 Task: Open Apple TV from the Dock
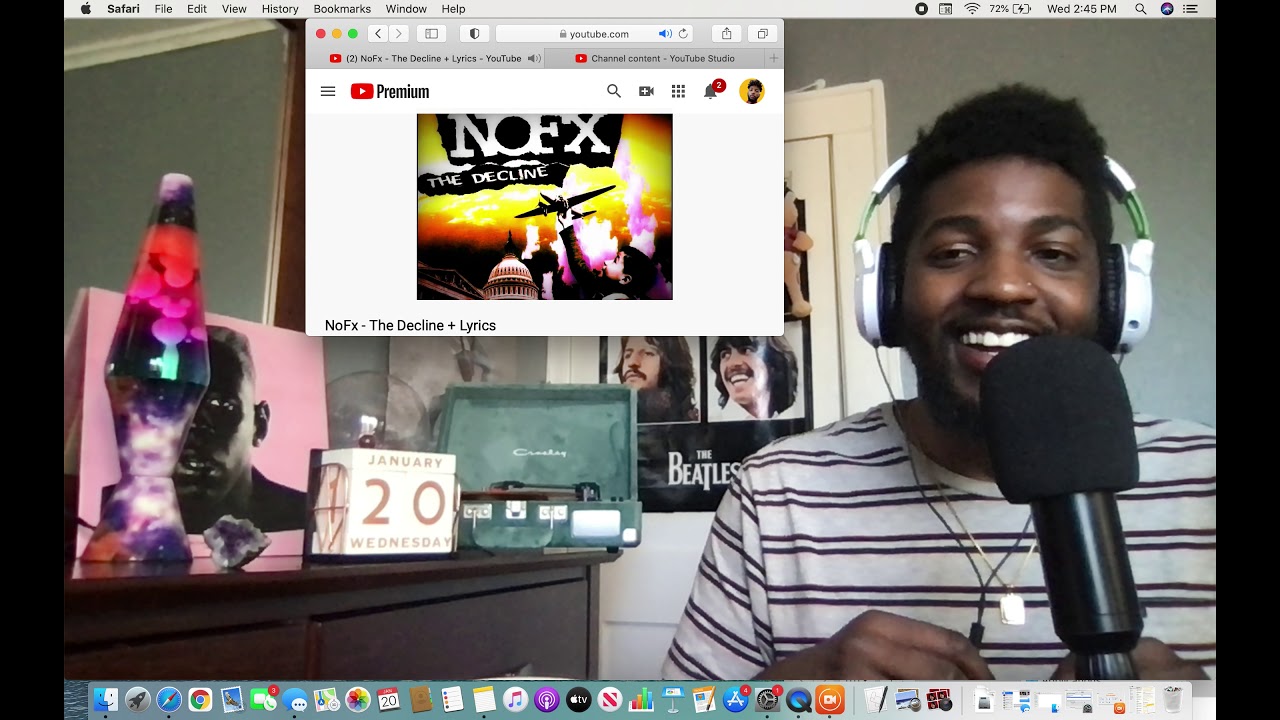point(578,700)
